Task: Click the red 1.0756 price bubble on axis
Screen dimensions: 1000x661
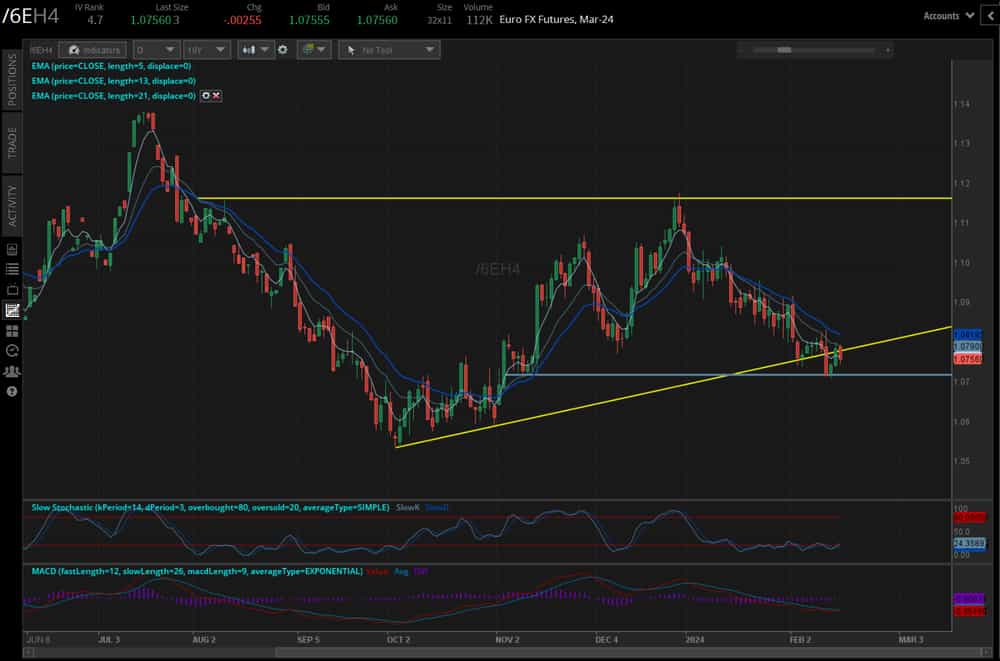Action: 967,359
